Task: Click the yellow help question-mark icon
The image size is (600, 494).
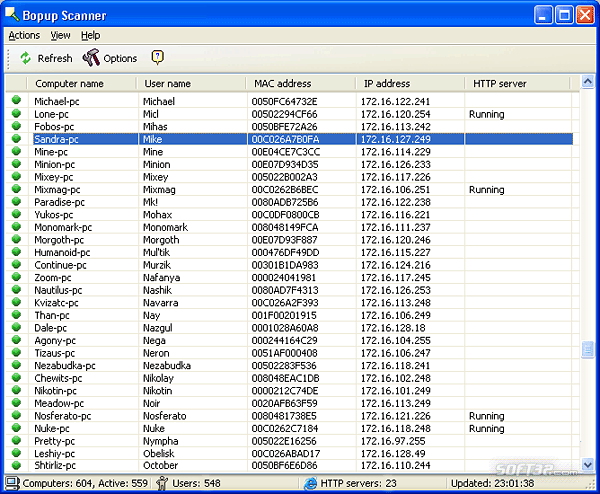Action: (157, 57)
